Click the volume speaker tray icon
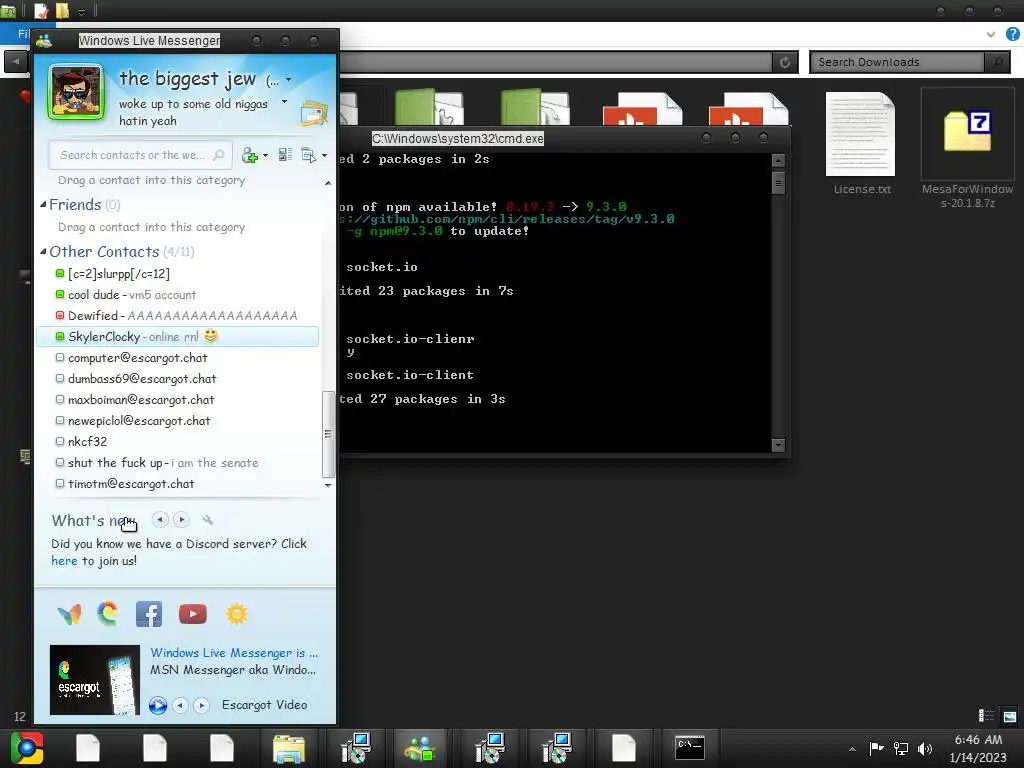Viewport: 1024px width, 768px height. [x=925, y=748]
